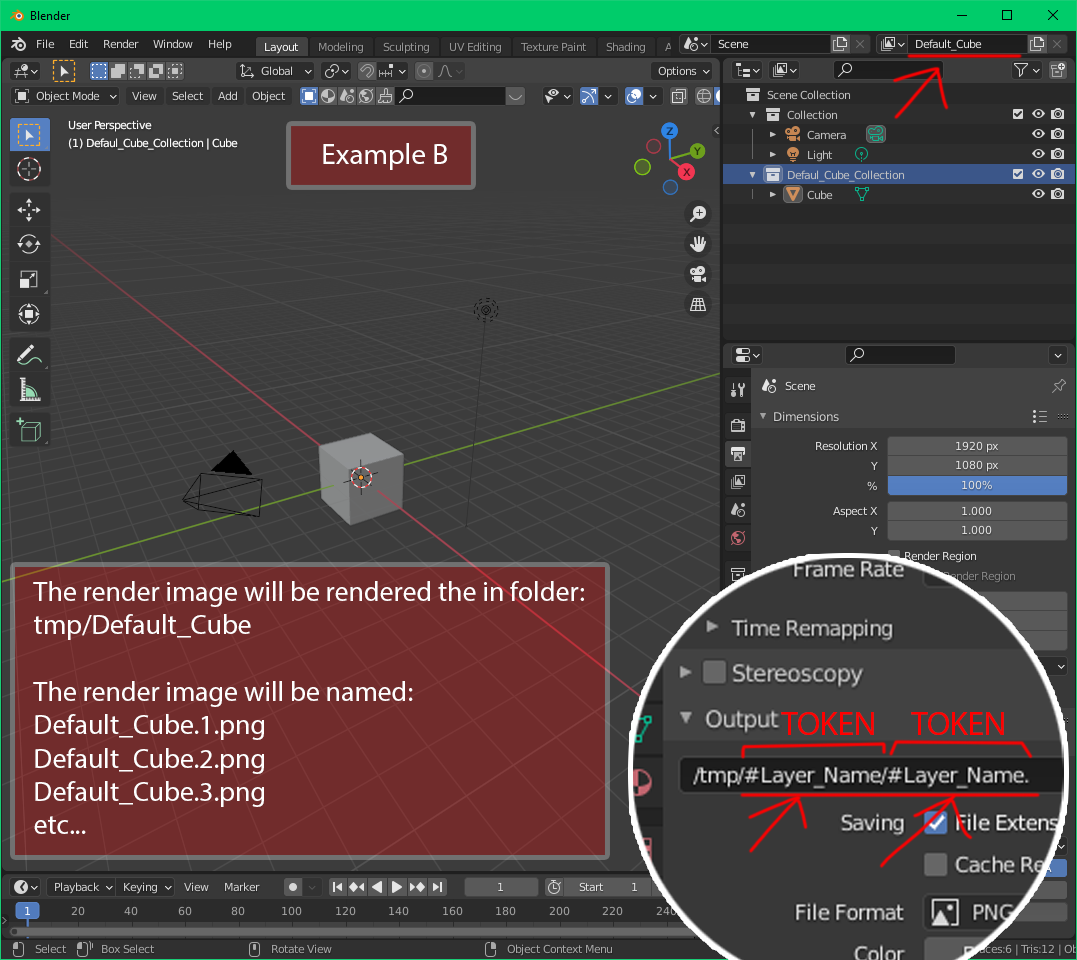The height and width of the screenshot is (960, 1077).
Task: Open the World properties tab icon
Action: coord(738,538)
